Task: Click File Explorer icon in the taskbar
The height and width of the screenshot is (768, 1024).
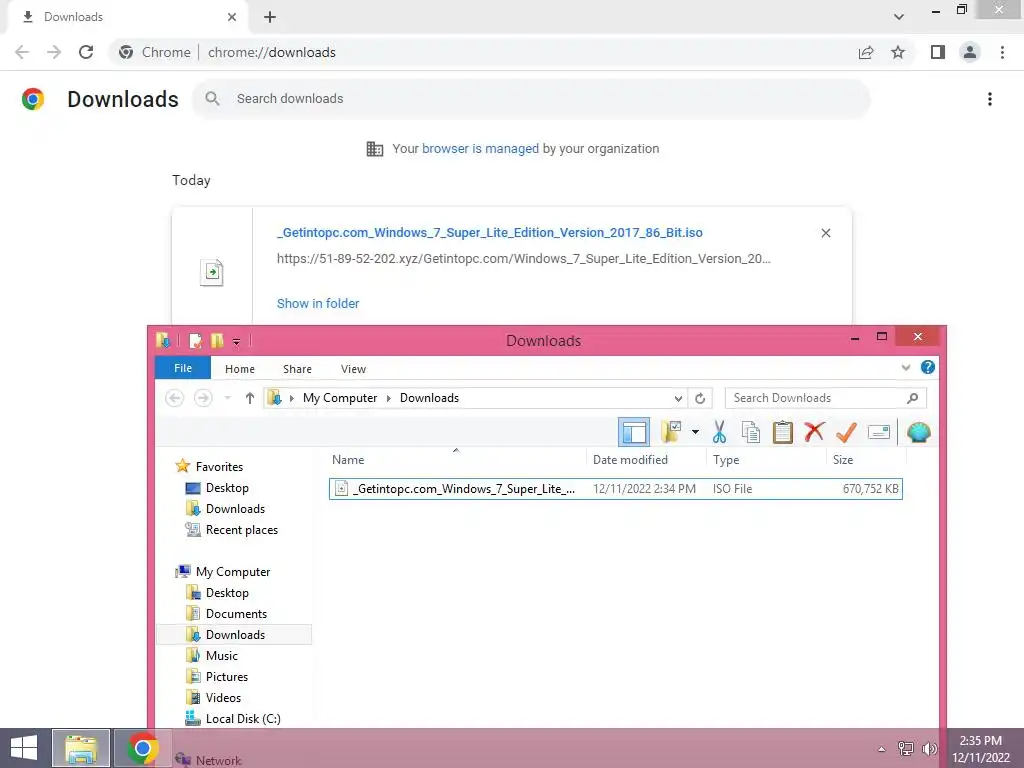Action: [x=80, y=748]
